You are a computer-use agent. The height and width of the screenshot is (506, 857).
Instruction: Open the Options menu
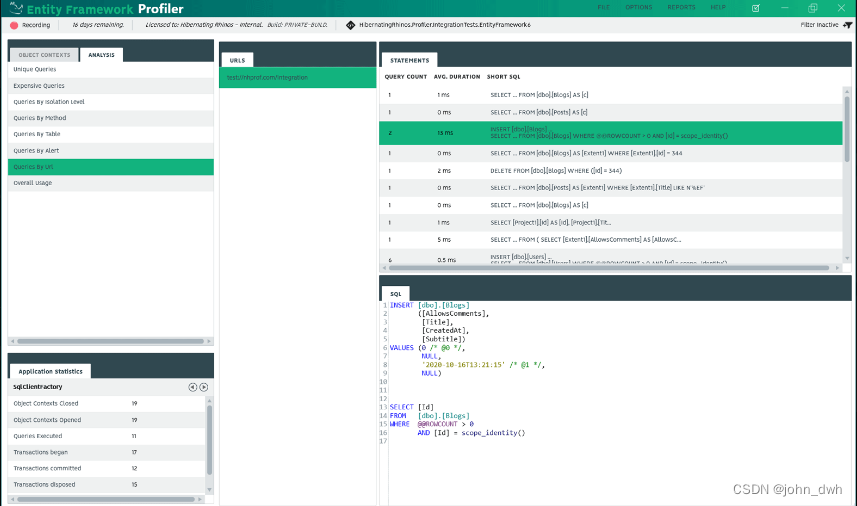(x=638, y=7)
